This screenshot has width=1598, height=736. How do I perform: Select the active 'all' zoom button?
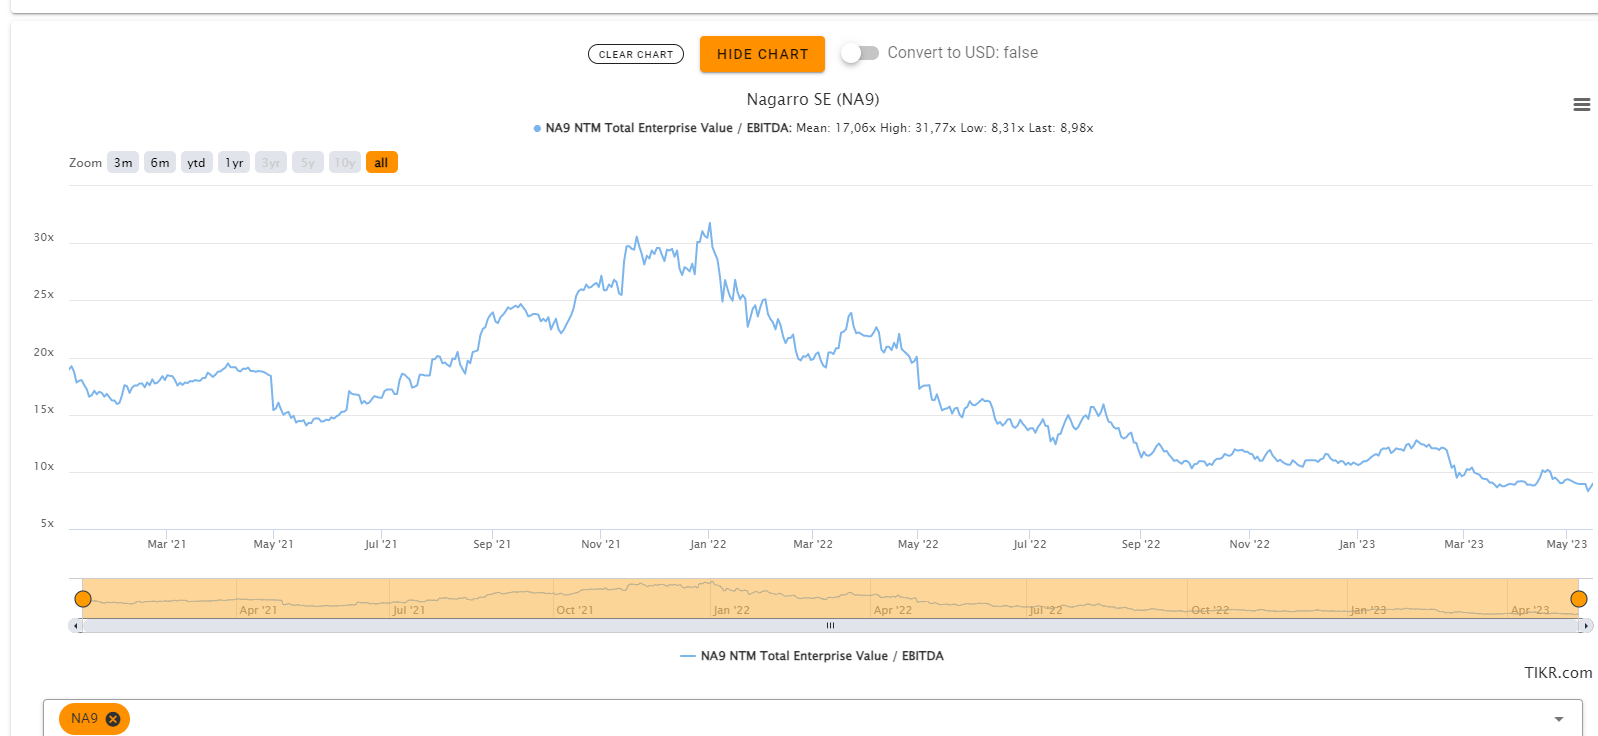coord(382,163)
